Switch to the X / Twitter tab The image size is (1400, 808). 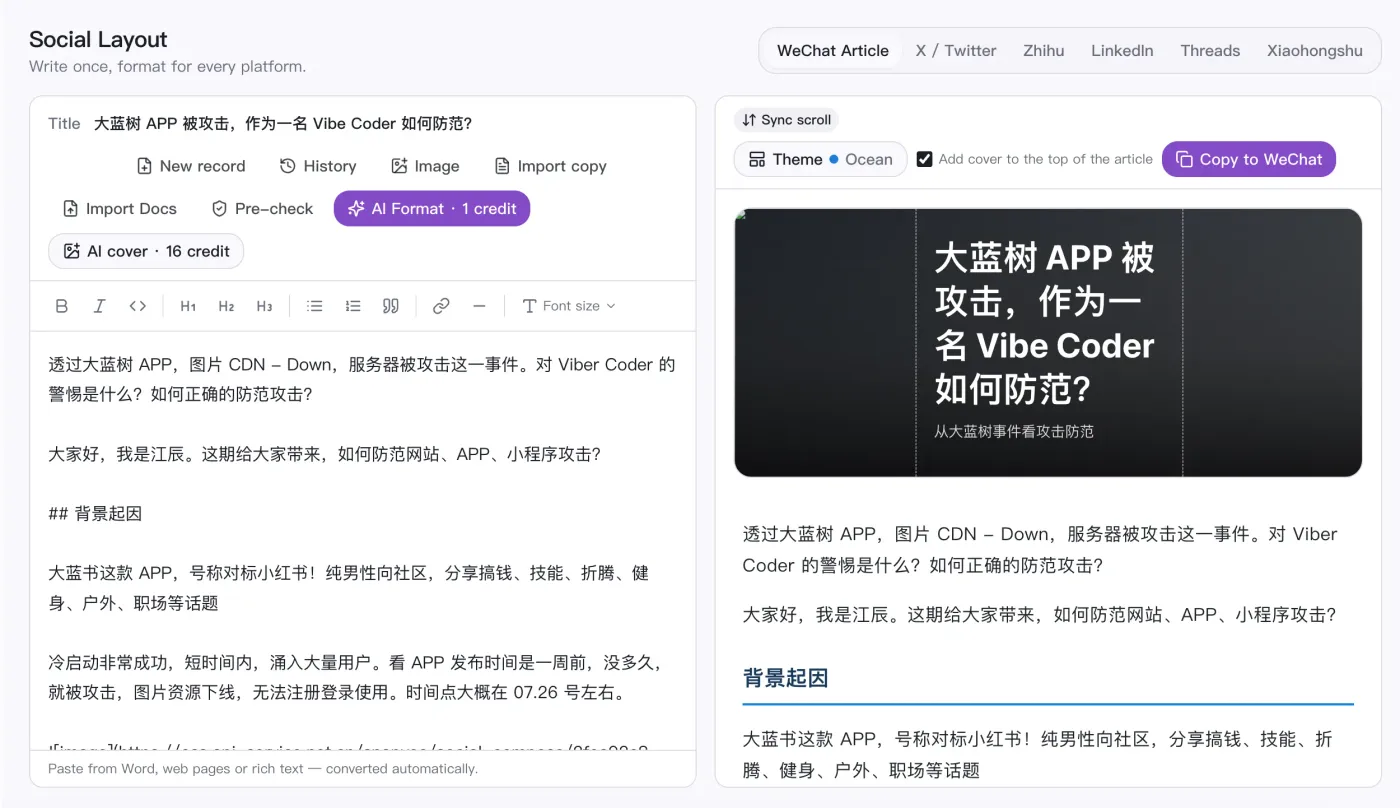(x=956, y=51)
